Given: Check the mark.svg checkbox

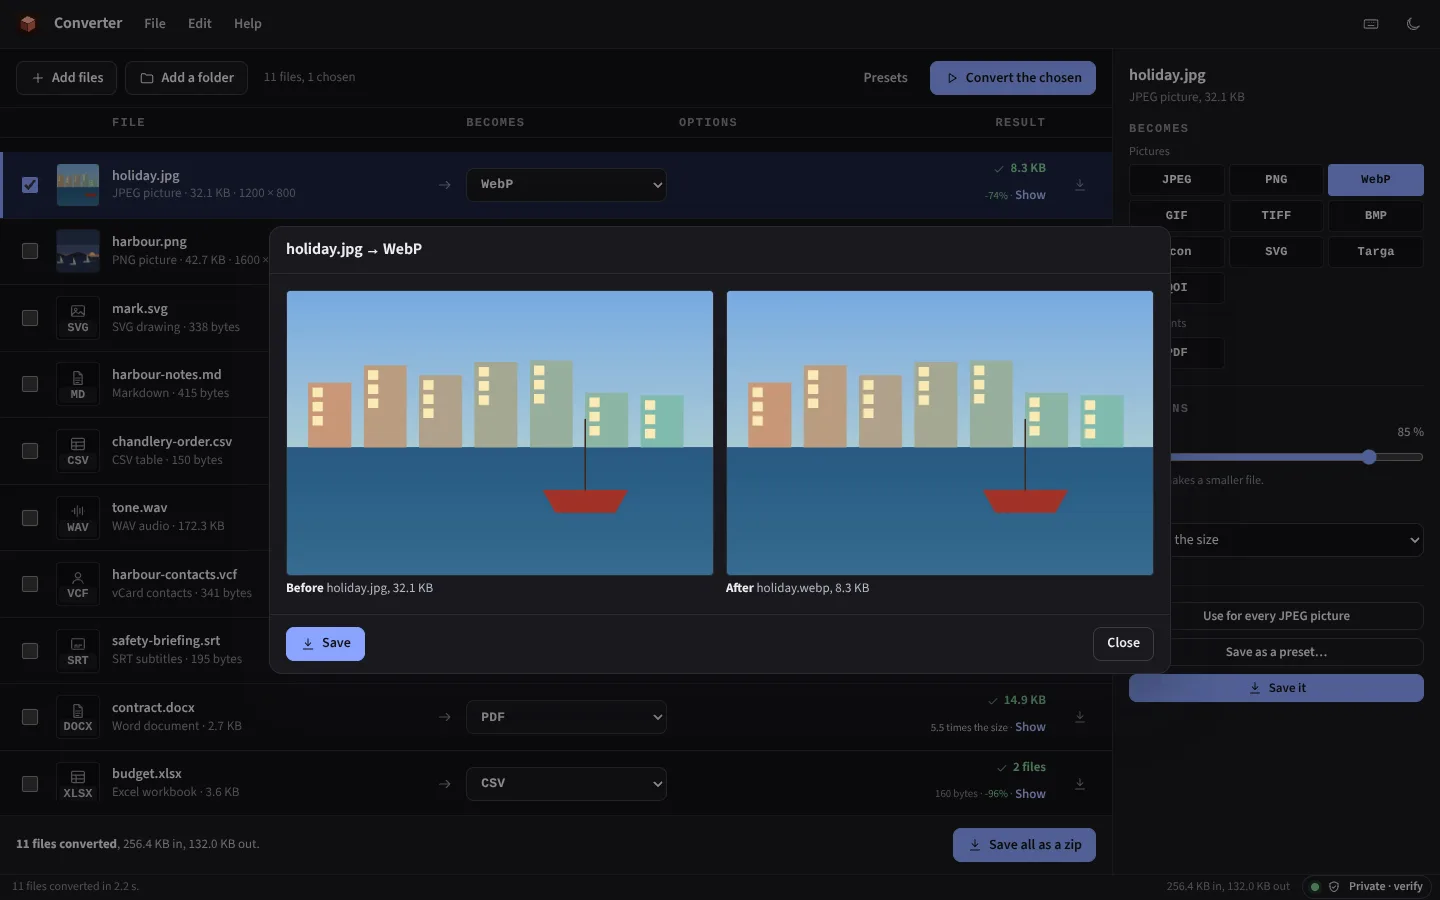Looking at the screenshot, I should pyautogui.click(x=30, y=318).
